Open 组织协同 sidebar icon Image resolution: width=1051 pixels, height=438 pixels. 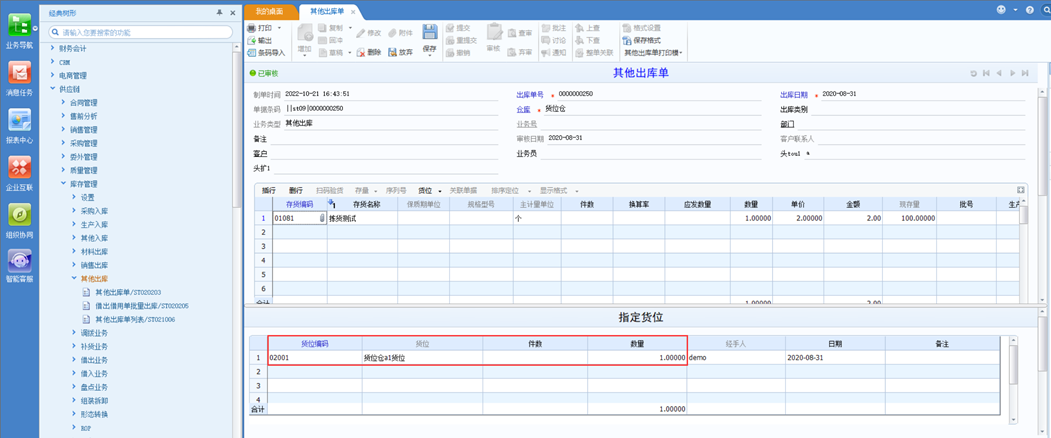pyautogui.click(x=19, y=221)
